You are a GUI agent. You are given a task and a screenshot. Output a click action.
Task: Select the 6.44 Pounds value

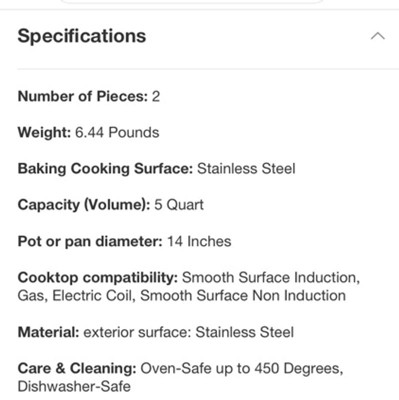(117, 133)
